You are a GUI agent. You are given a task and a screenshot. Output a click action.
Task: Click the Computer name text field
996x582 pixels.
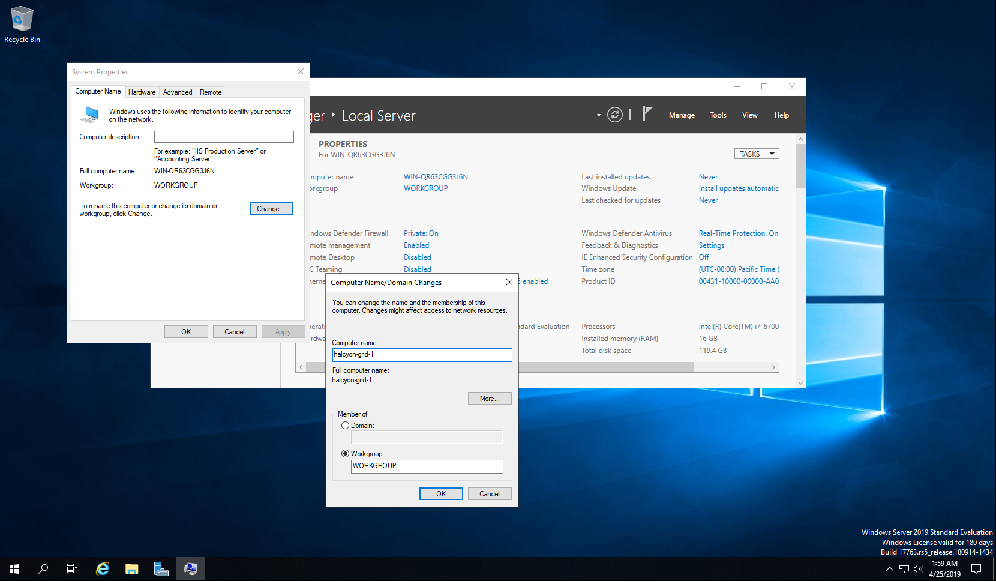tap(422, 355)
